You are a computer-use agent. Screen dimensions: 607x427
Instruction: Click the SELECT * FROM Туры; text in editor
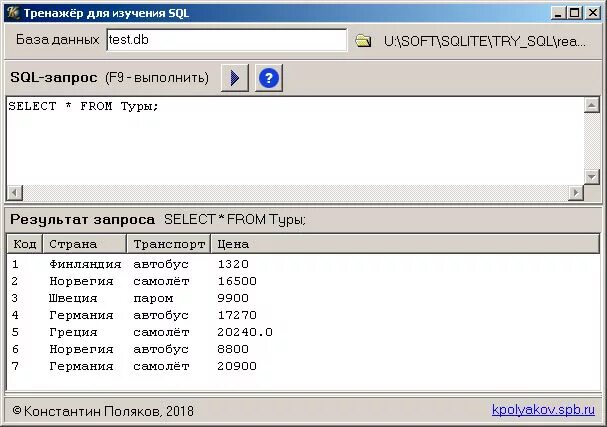pyautogui.click(x=84, y=106)
